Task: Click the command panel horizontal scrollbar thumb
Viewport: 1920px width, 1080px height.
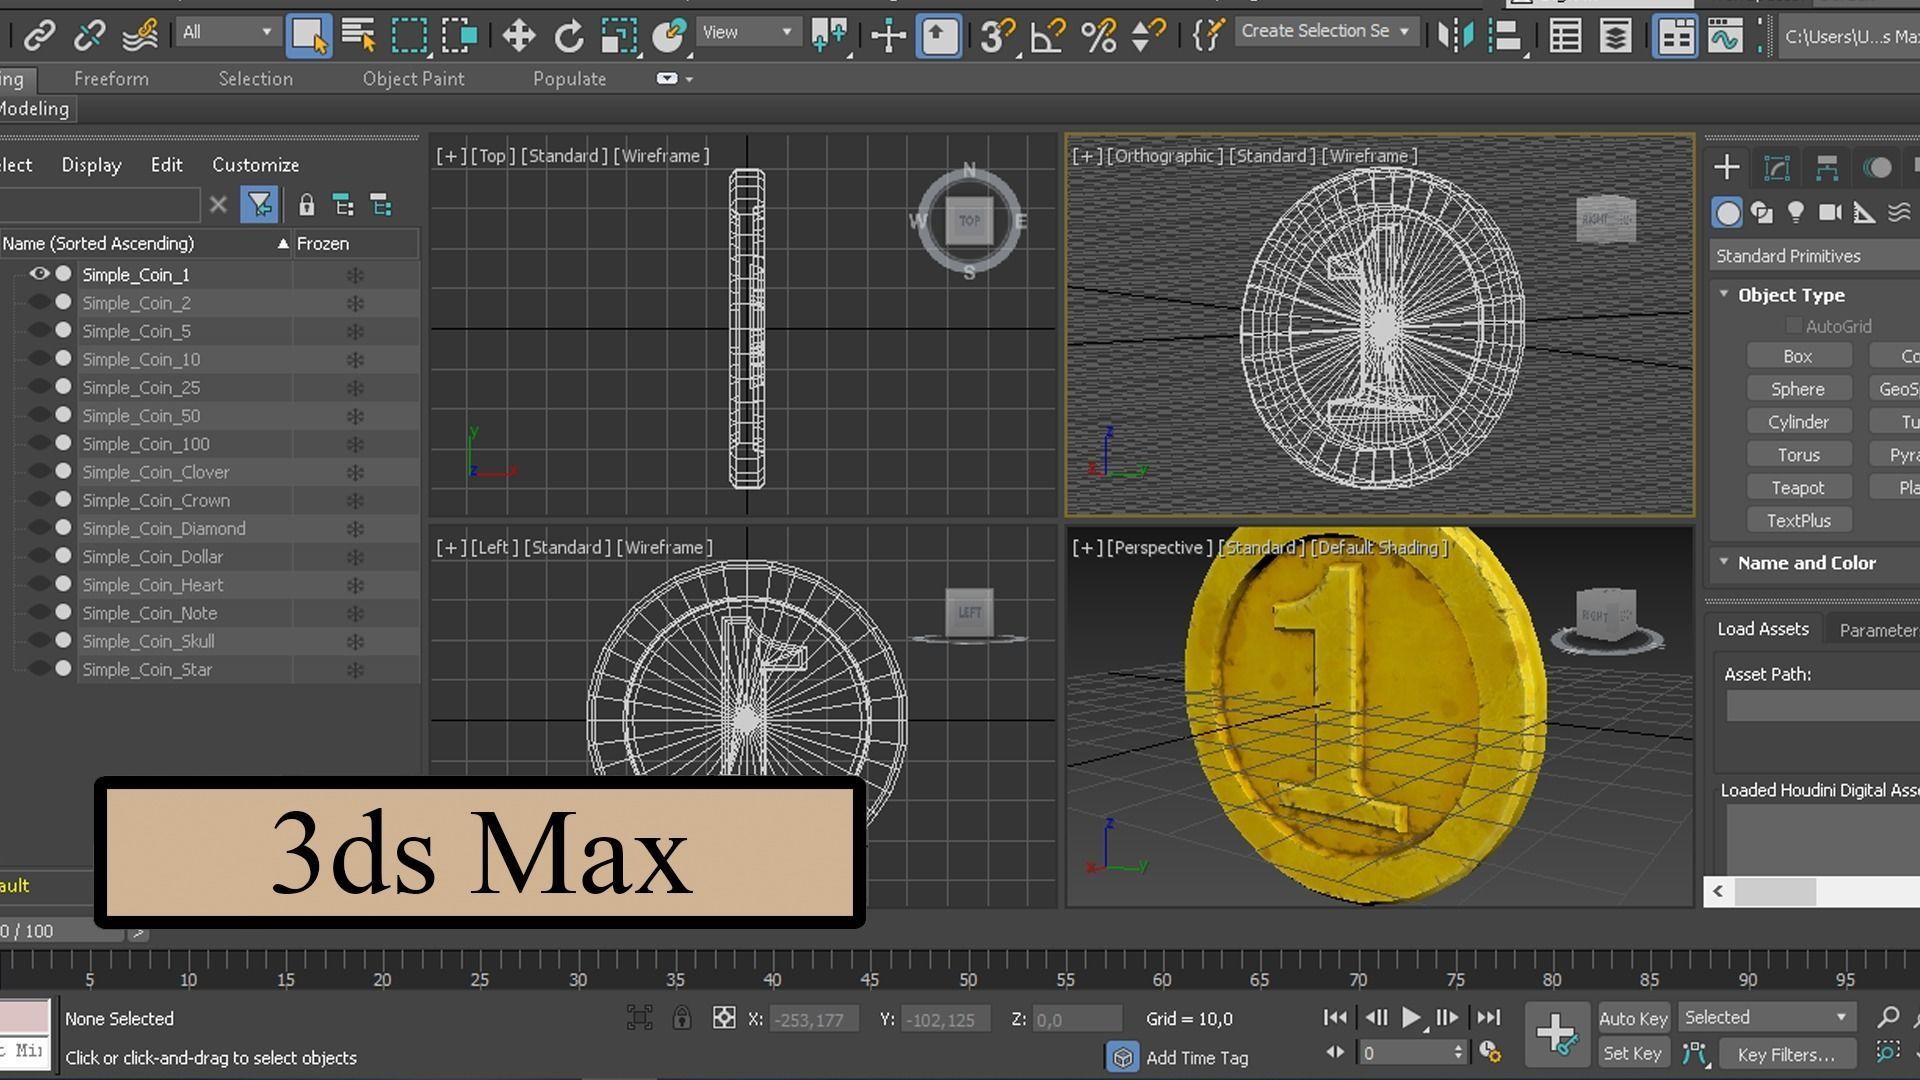Action: (1775, 891)
